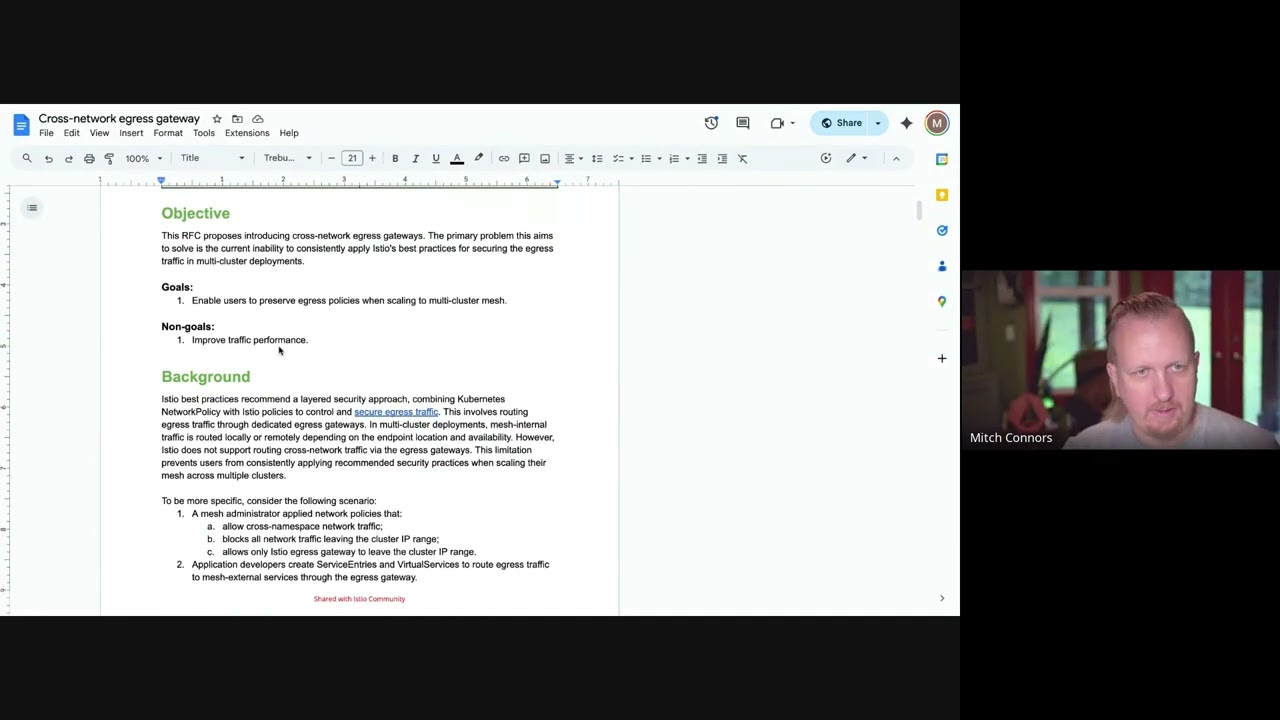The width and height of the screenshot is (1280, 720).
Task: Collapse the menus with caret
Action: click(x=896, y=158)
